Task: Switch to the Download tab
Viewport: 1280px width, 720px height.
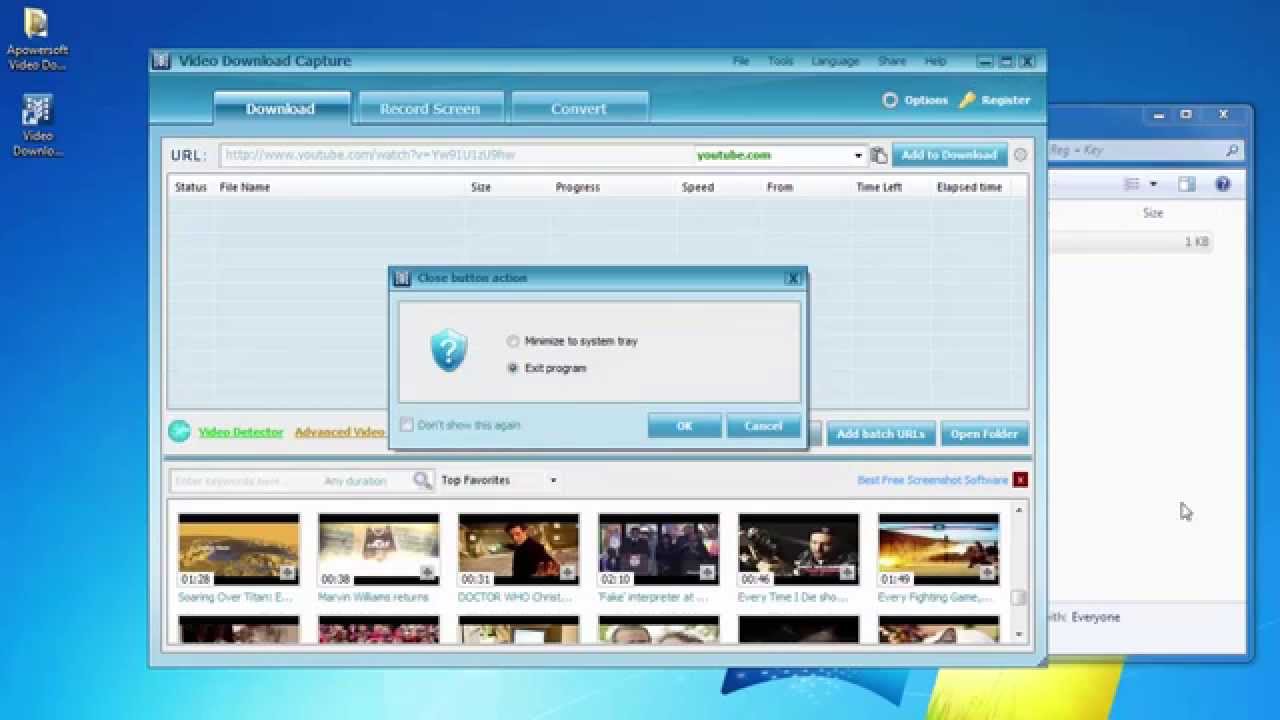Action: (x=281, y=108)
